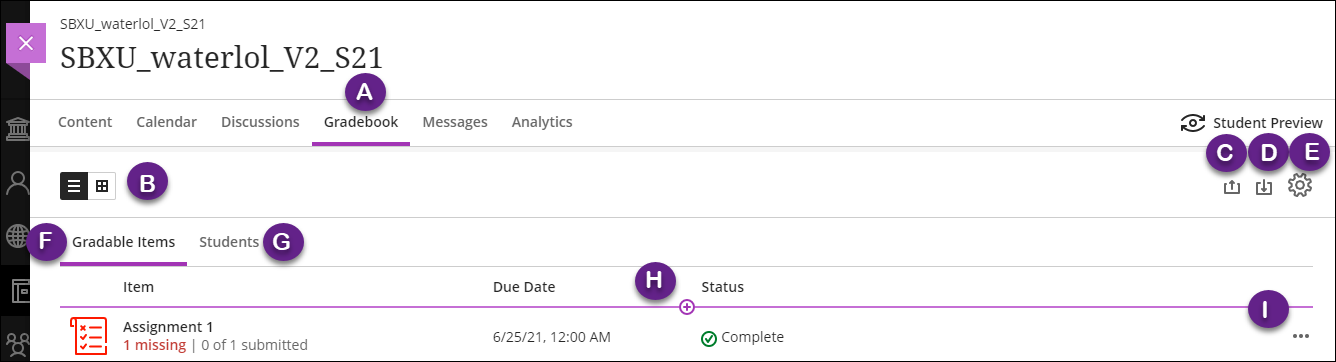This screenshot has height=362, width=1336.
Task: Click the institution building icon in sidebar
Action: 17,131
